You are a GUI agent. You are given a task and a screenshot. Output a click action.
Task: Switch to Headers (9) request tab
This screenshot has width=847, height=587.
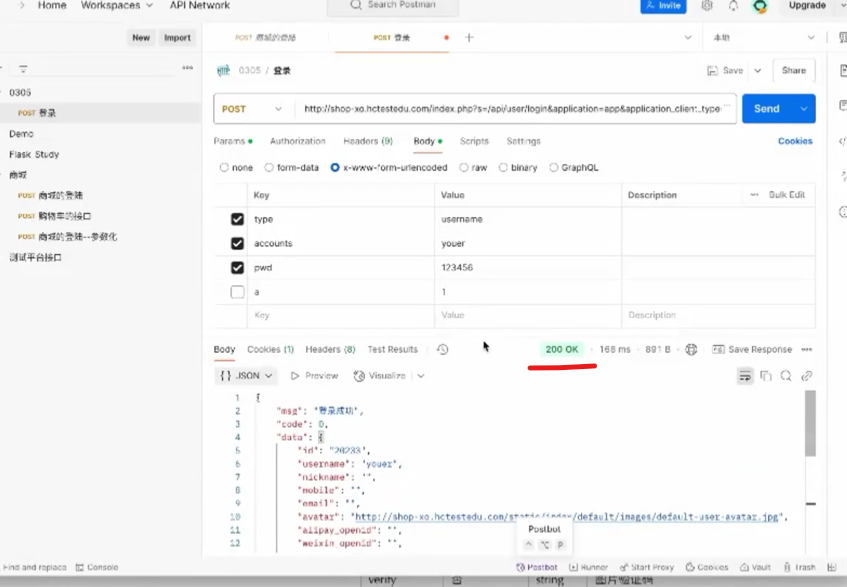[x=368, y=141]
